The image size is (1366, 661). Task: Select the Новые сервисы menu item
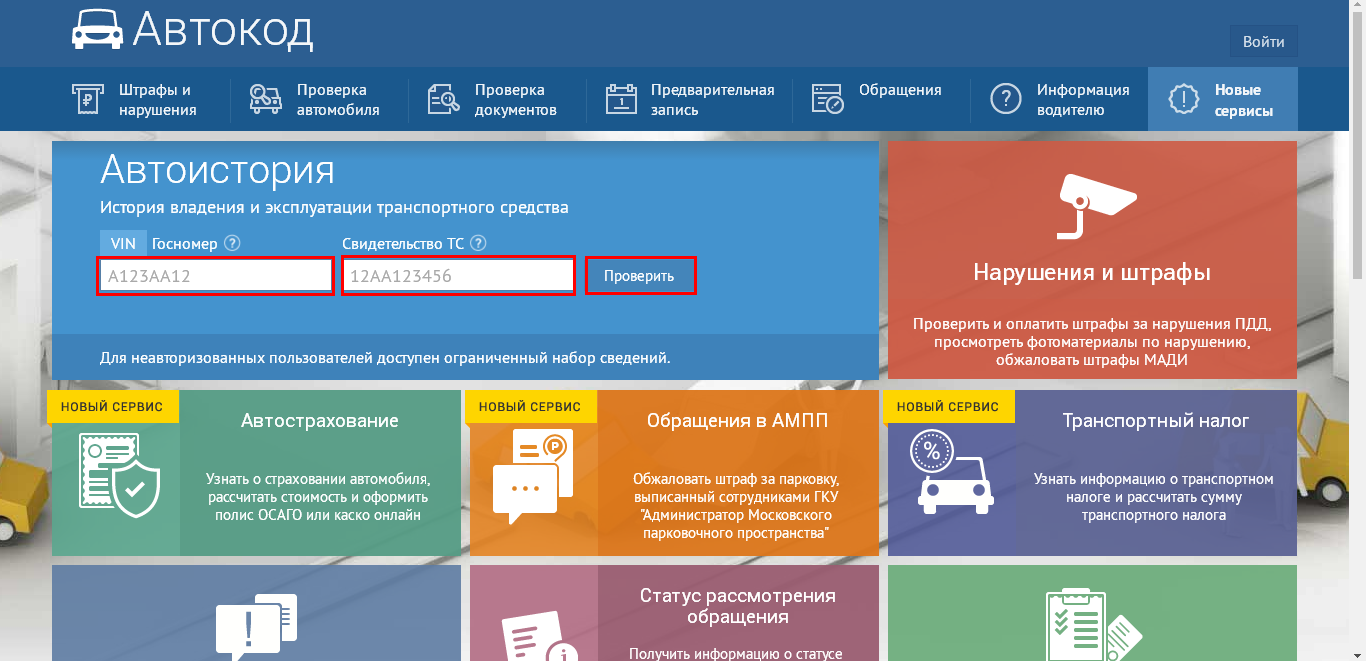click(1223, 100)
